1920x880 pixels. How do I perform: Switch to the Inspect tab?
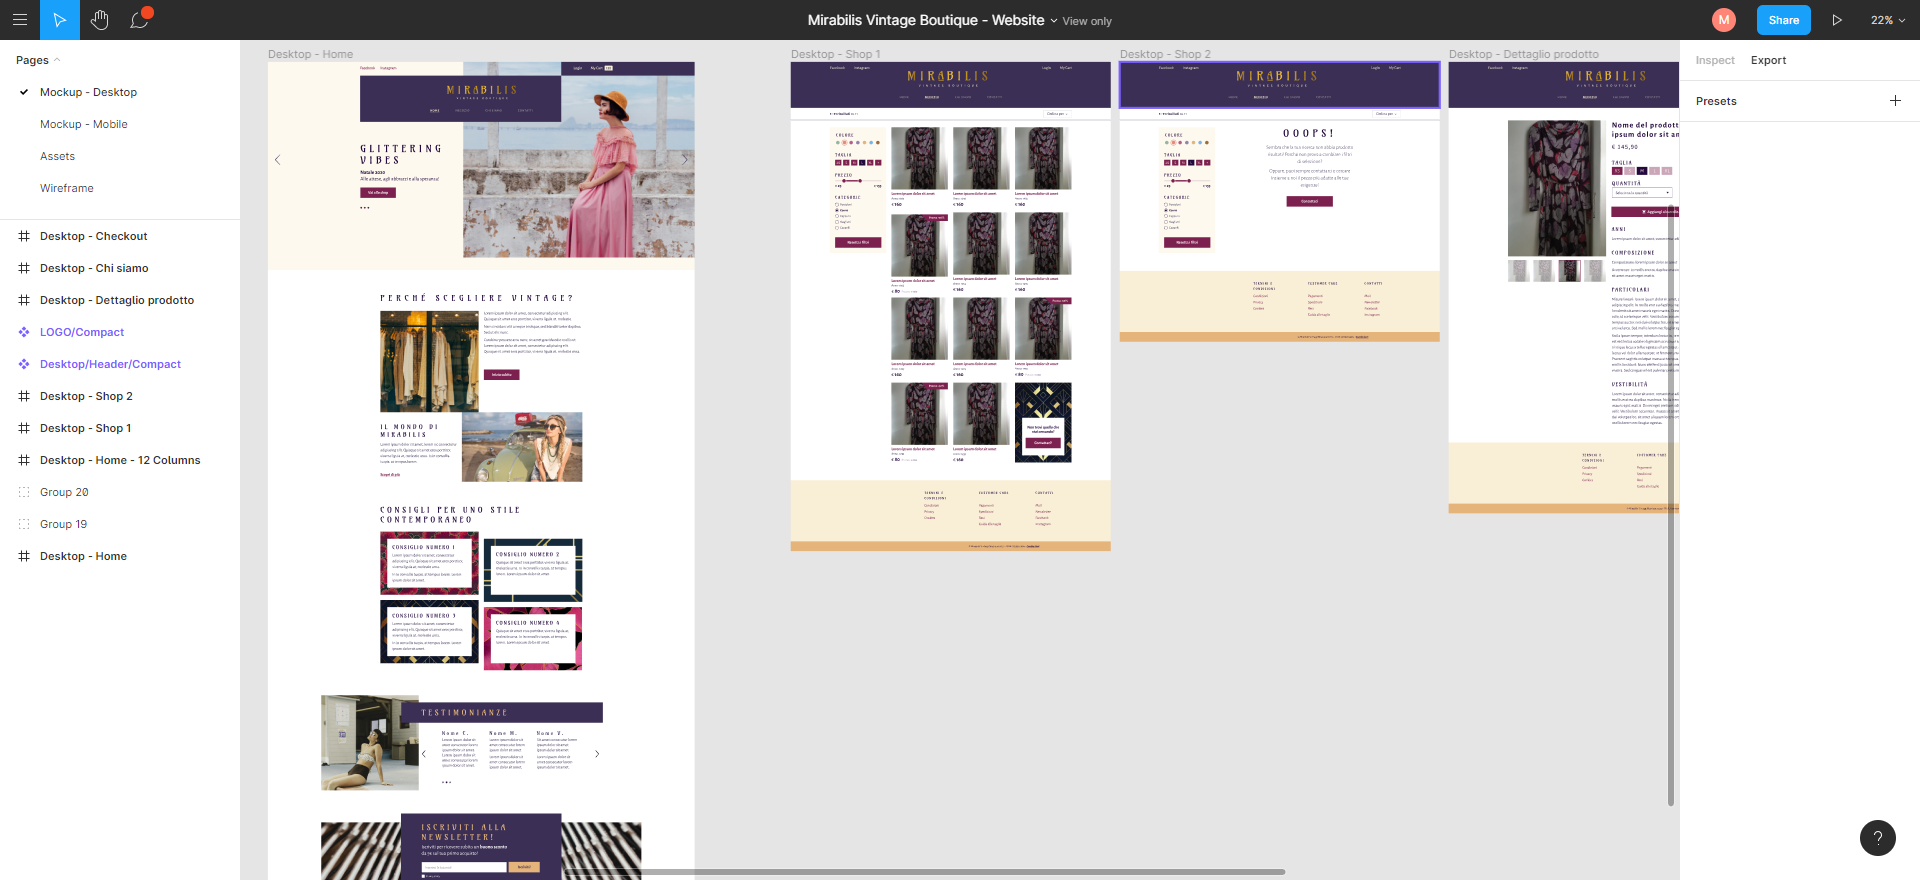(x=1714, y=60)
